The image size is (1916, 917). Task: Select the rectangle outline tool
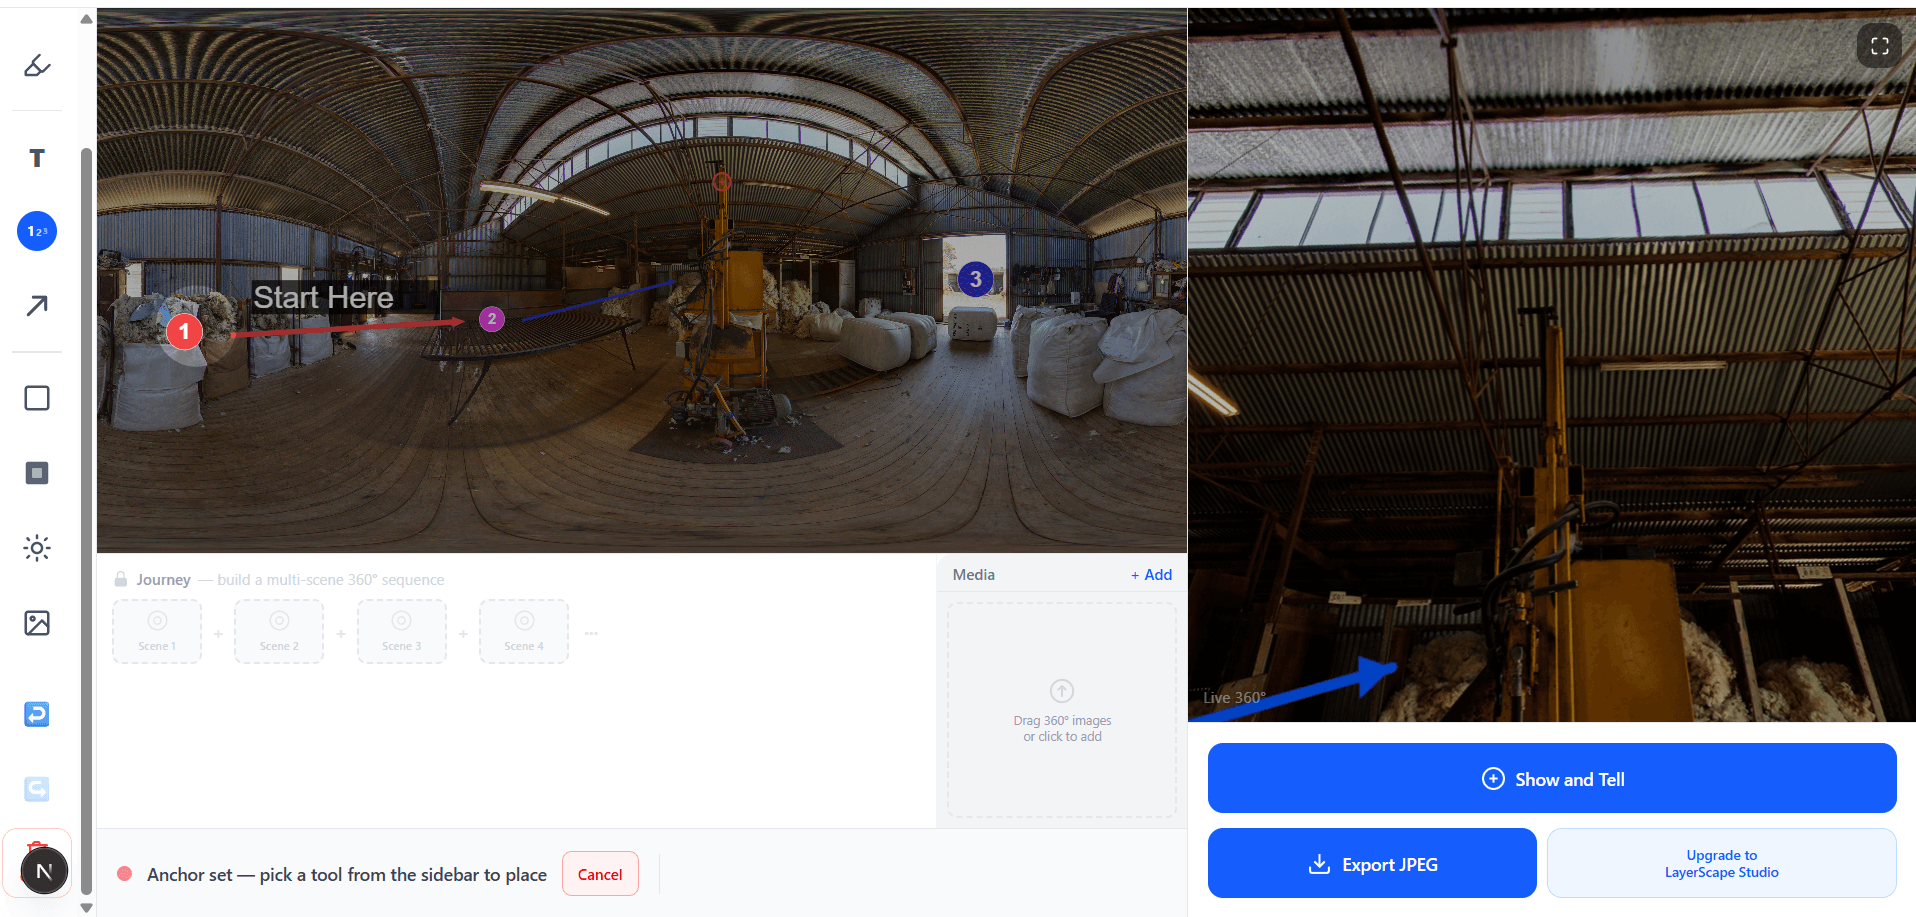(36, 397)
